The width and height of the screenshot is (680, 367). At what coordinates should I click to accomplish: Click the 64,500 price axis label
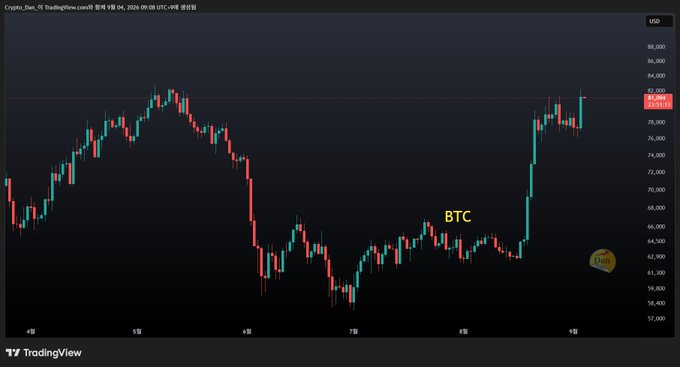click(x=656, y=241)
